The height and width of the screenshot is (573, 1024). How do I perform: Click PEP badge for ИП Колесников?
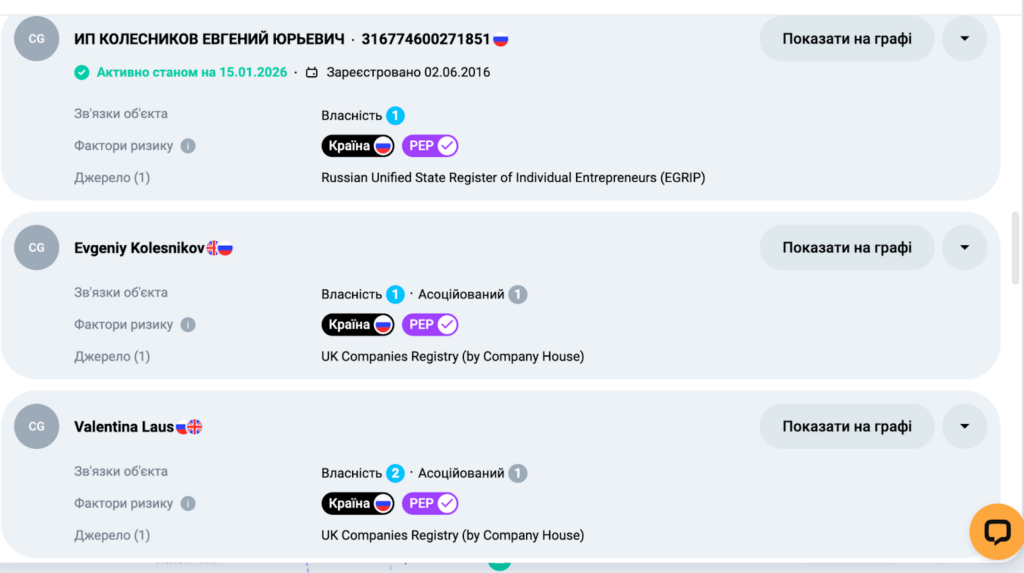click(430, 146)
